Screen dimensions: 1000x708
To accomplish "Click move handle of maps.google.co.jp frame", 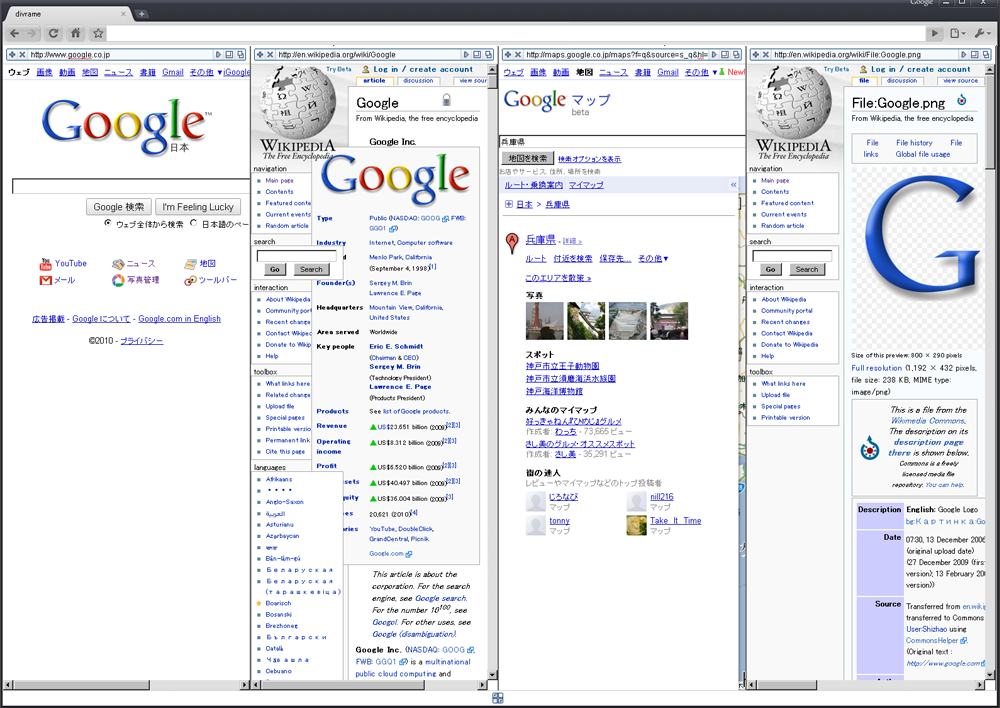I will click(507, 55).
